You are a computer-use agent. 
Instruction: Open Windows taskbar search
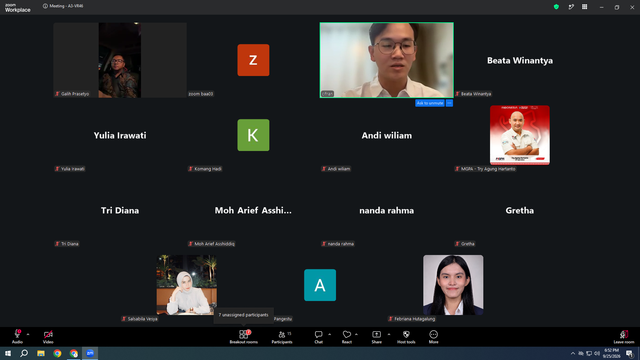point(24,353)
